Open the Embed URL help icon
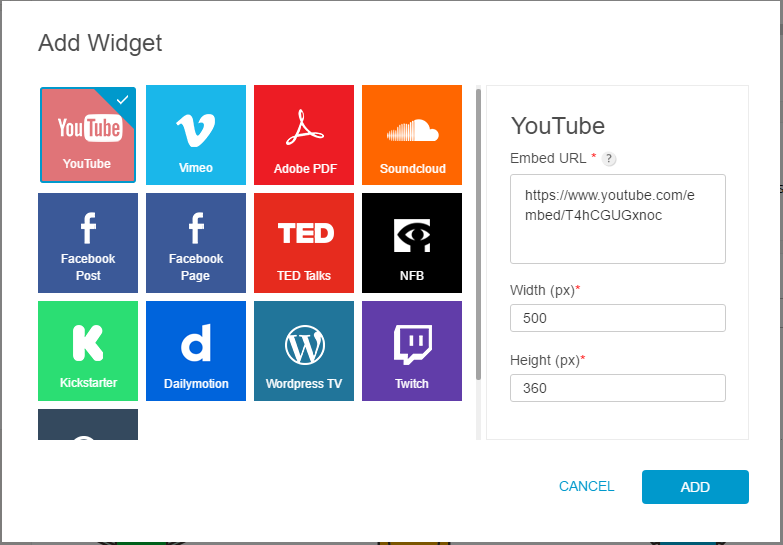 [x=609, y=159]
